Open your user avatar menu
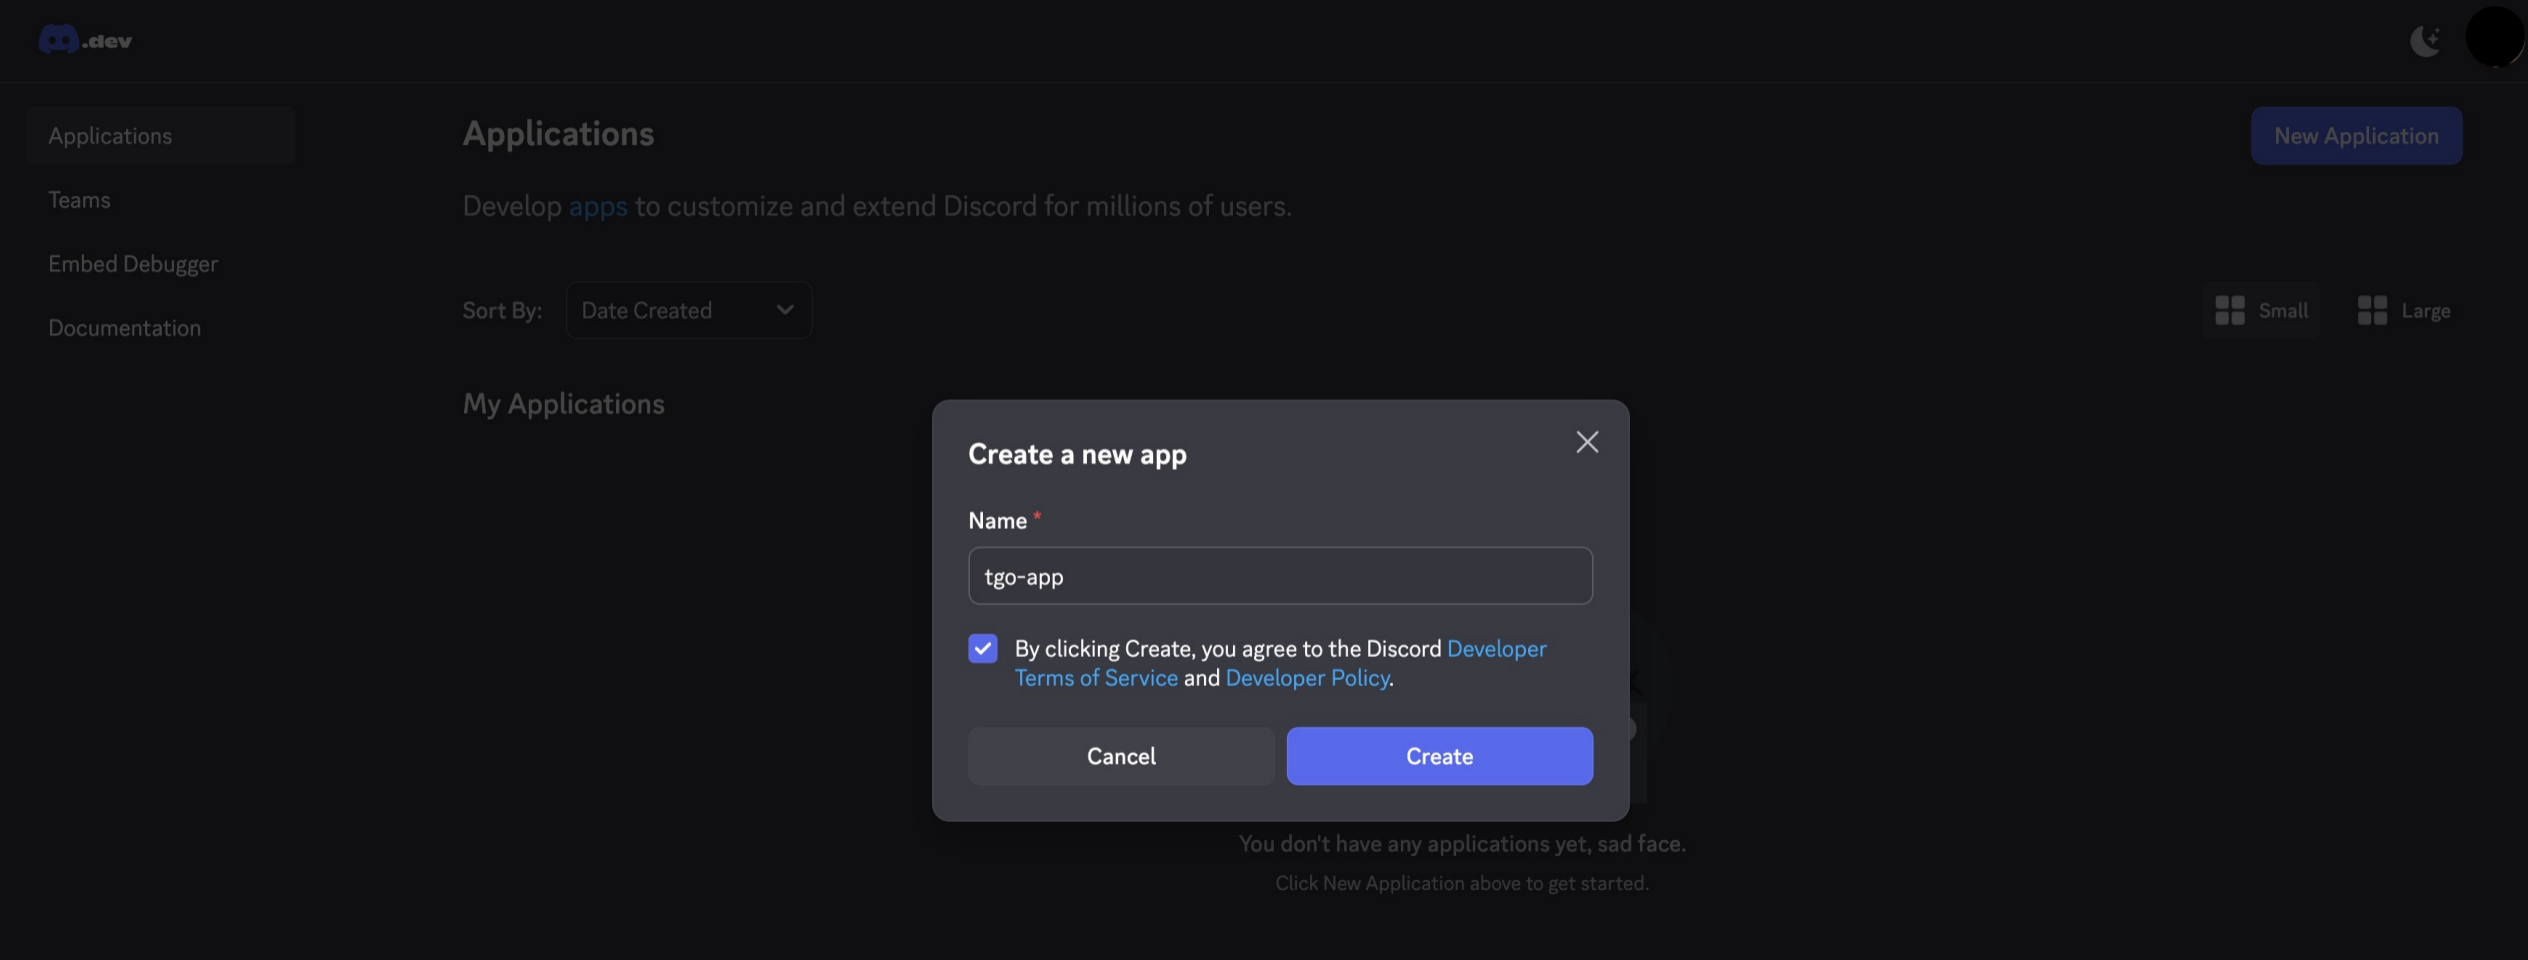Viewport: 2528px width, 960px height. pos(2494,38)
